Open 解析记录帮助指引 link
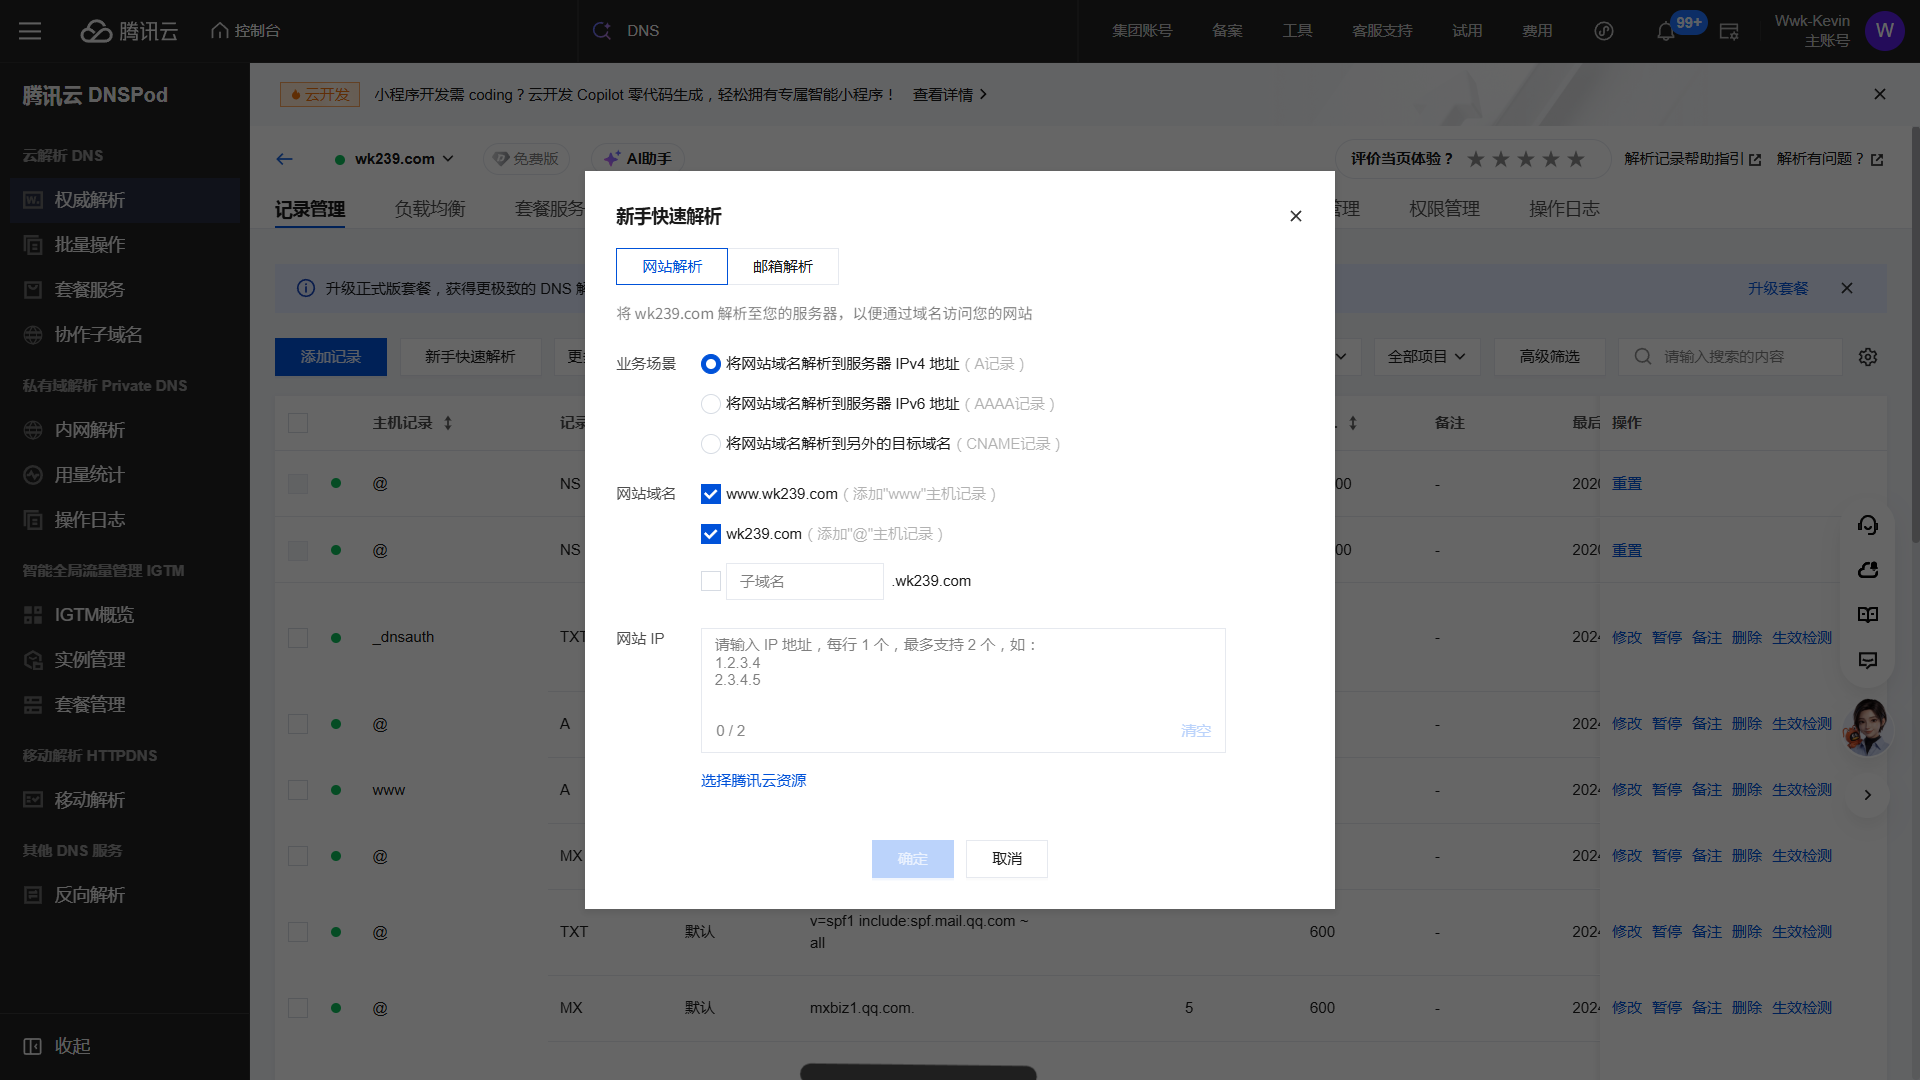This screenshot has height=1080, width=1920. pos(1693,159)
